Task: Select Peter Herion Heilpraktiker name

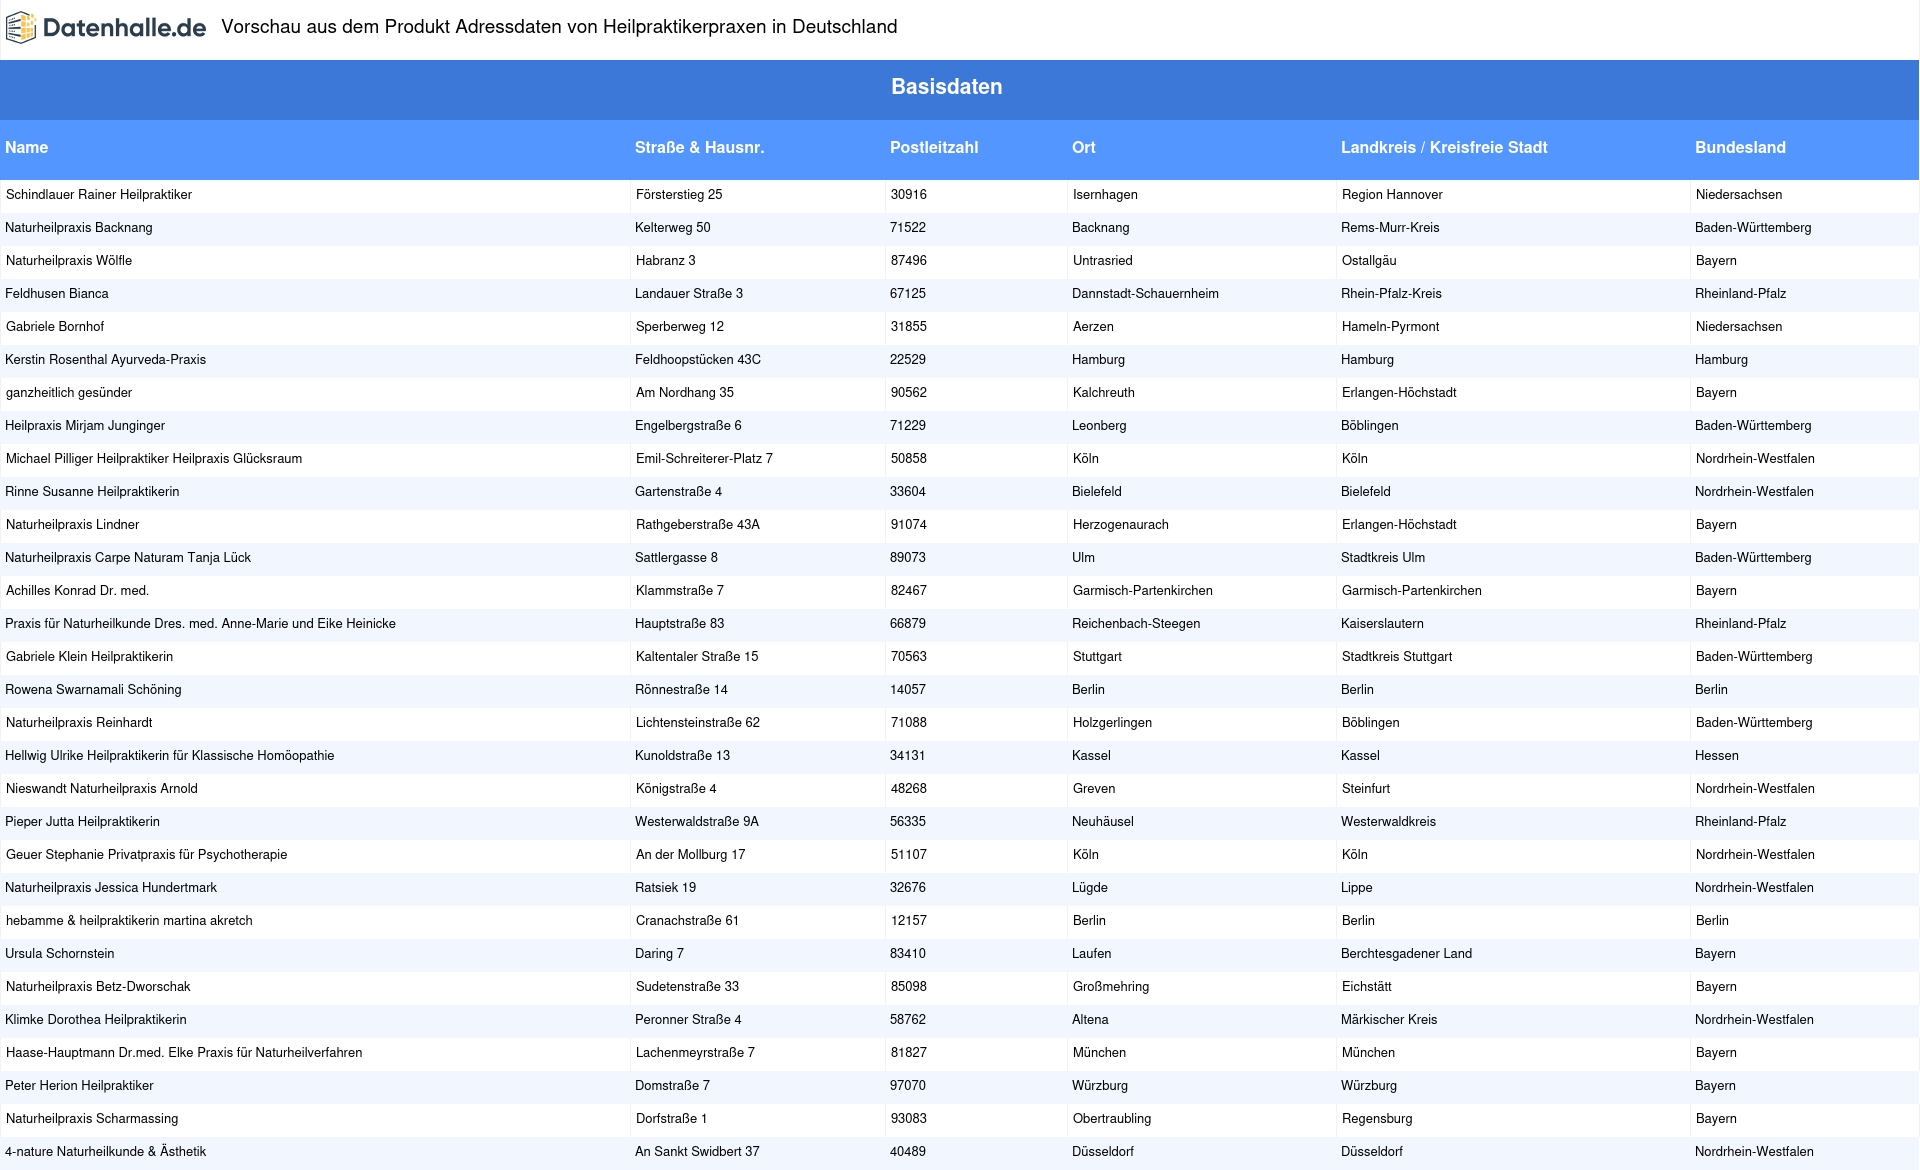Action: (80, 1086)
